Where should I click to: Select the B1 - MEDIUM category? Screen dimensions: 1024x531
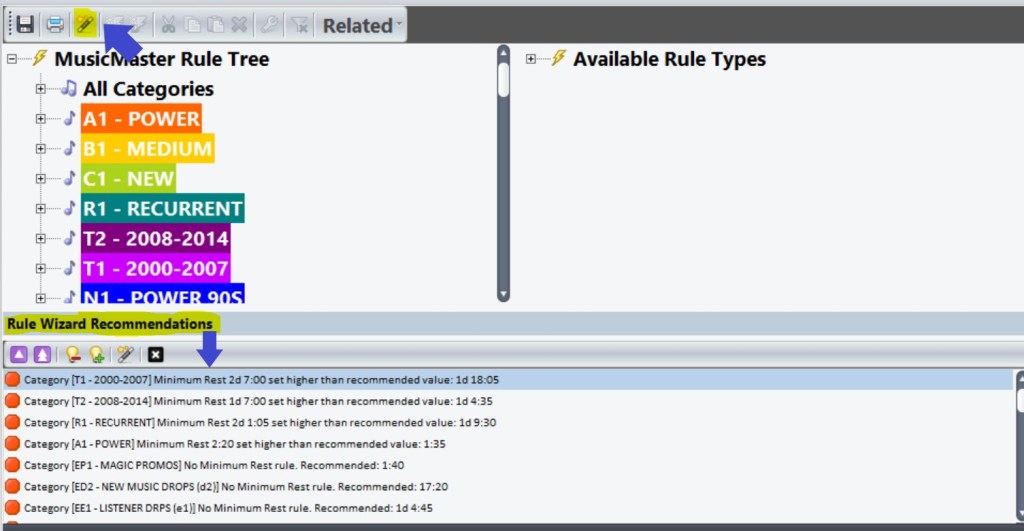point(147,149)
